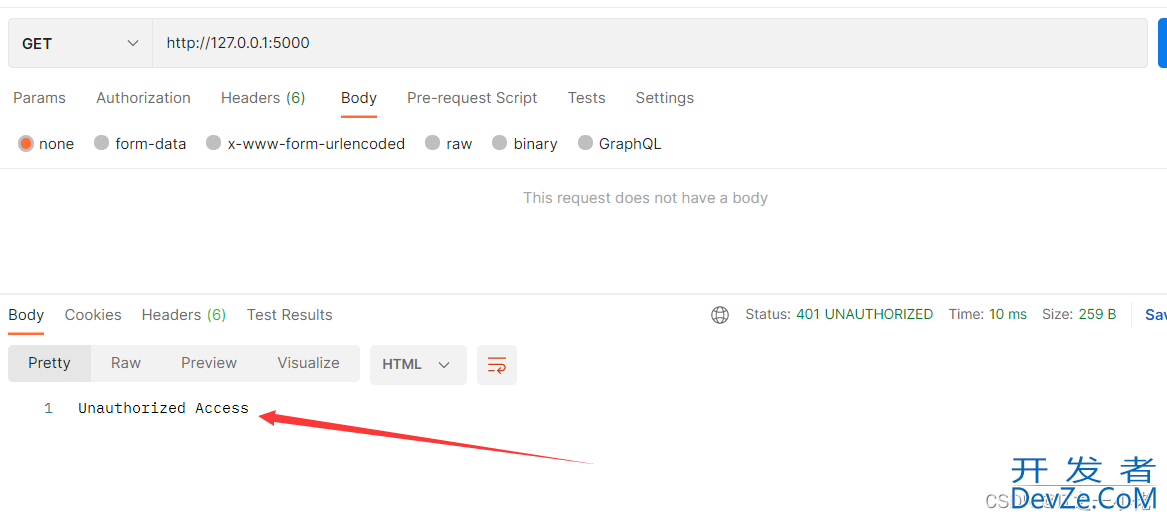Select the form-data radio option
Screen dimensions: 1167x520
pyautogui.click(x=102, y=144)
